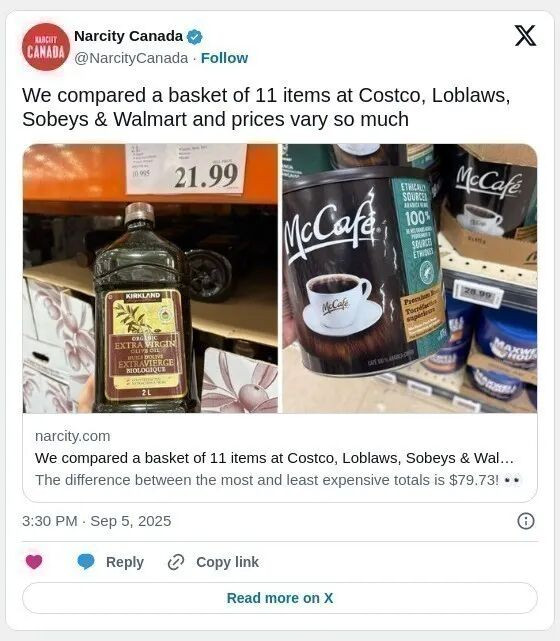Viewport: 560px width, 641px height.
Task: Open the article headline in link card
Action: coord(274,458)
